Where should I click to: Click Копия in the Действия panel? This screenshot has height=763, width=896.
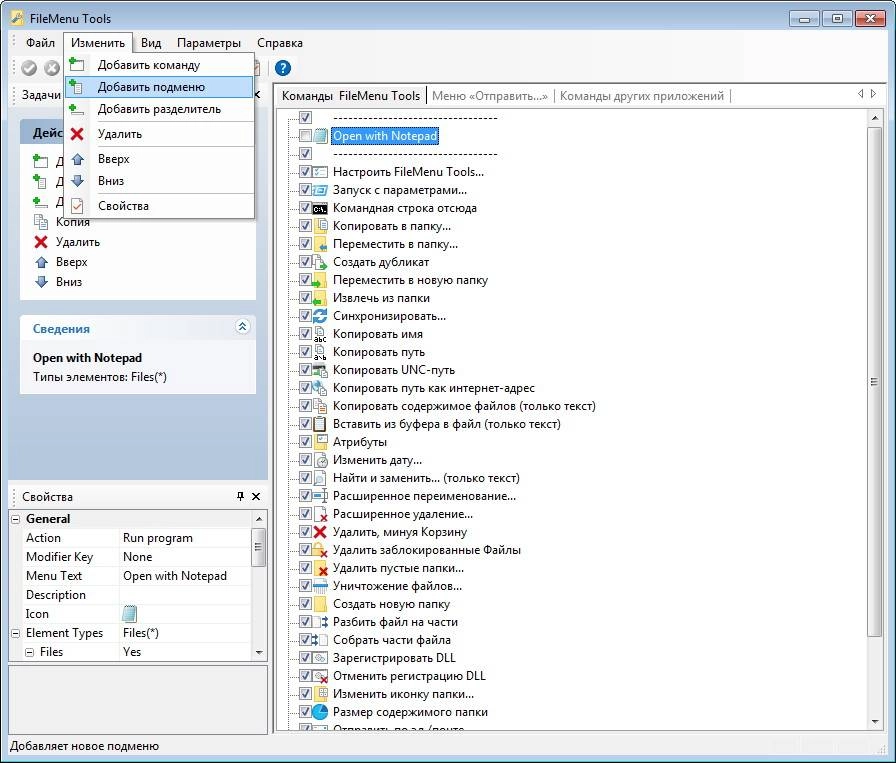click(73, 222)
